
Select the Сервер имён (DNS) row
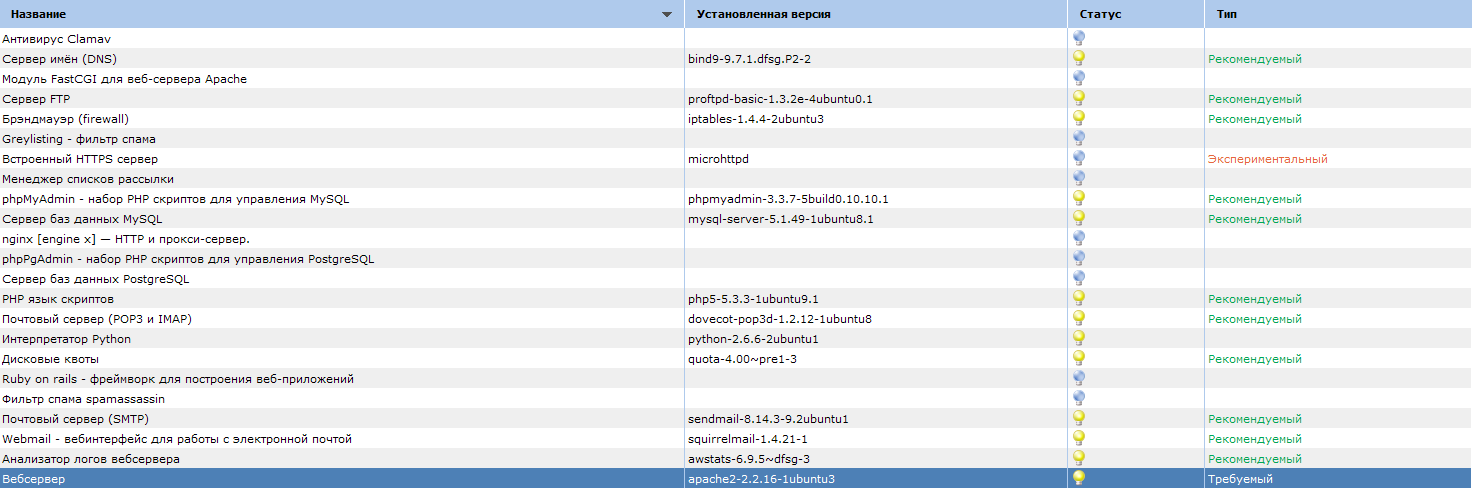click(736, 58)
